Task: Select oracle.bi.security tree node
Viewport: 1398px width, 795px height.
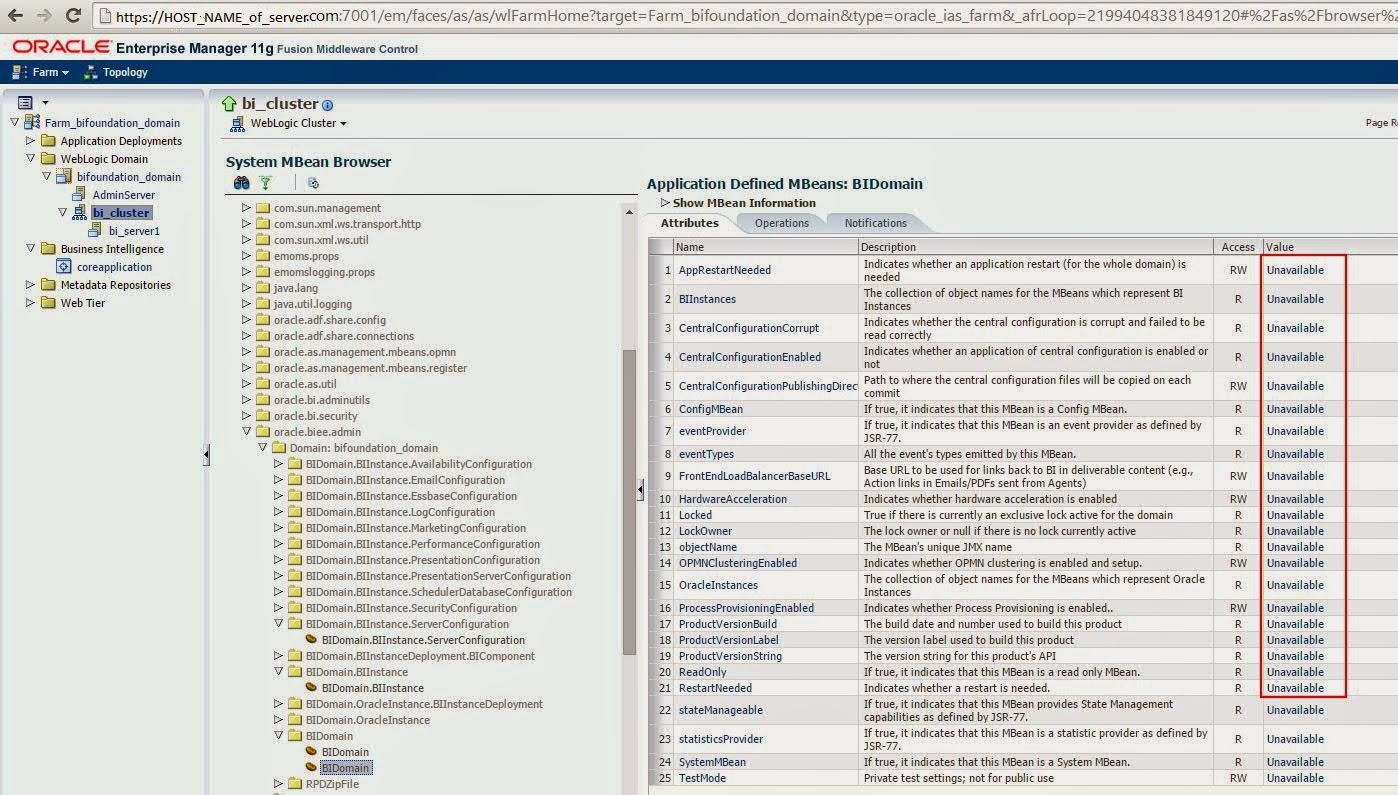Action: pos(316,416)
